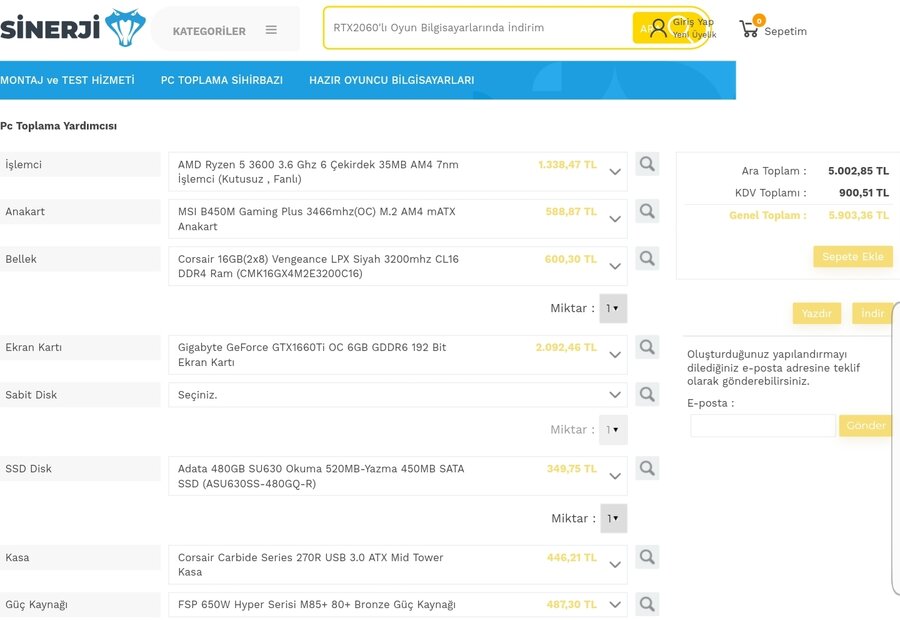Click the İndir button
The height and width of the screenshot is (620, 900).
(x=872, y=313)
